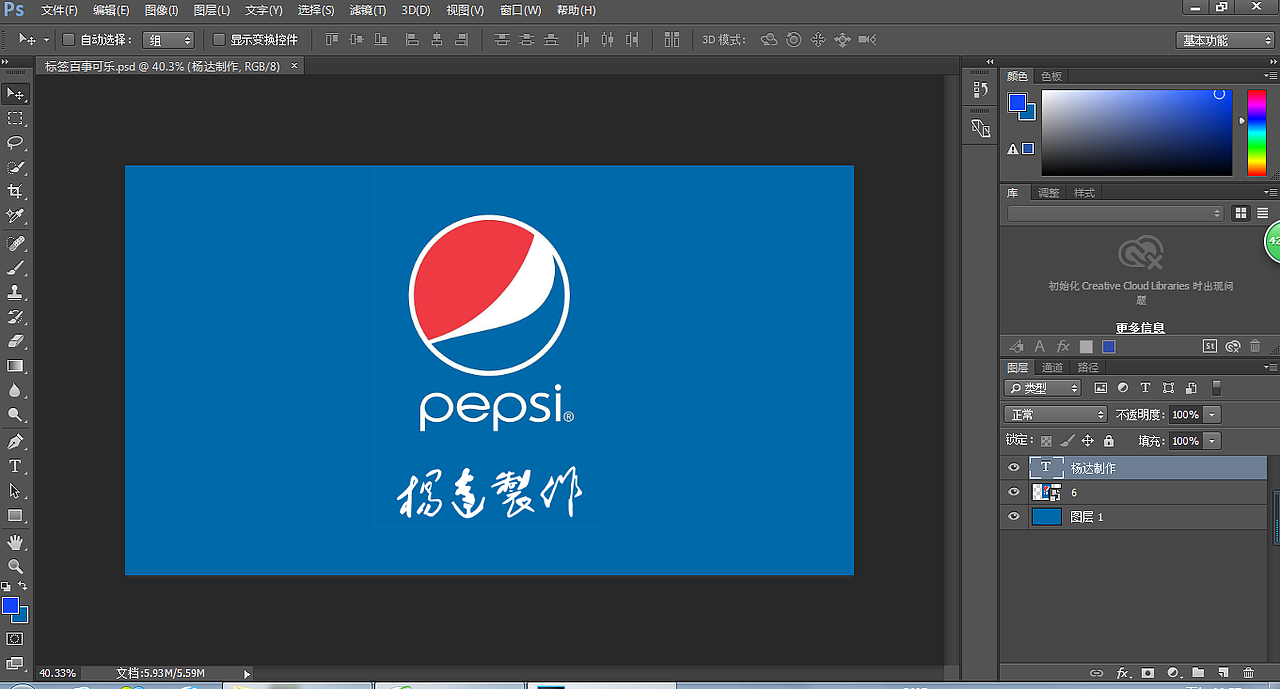Select the Pen tool

pyautogui.click(x=15, y=442)
